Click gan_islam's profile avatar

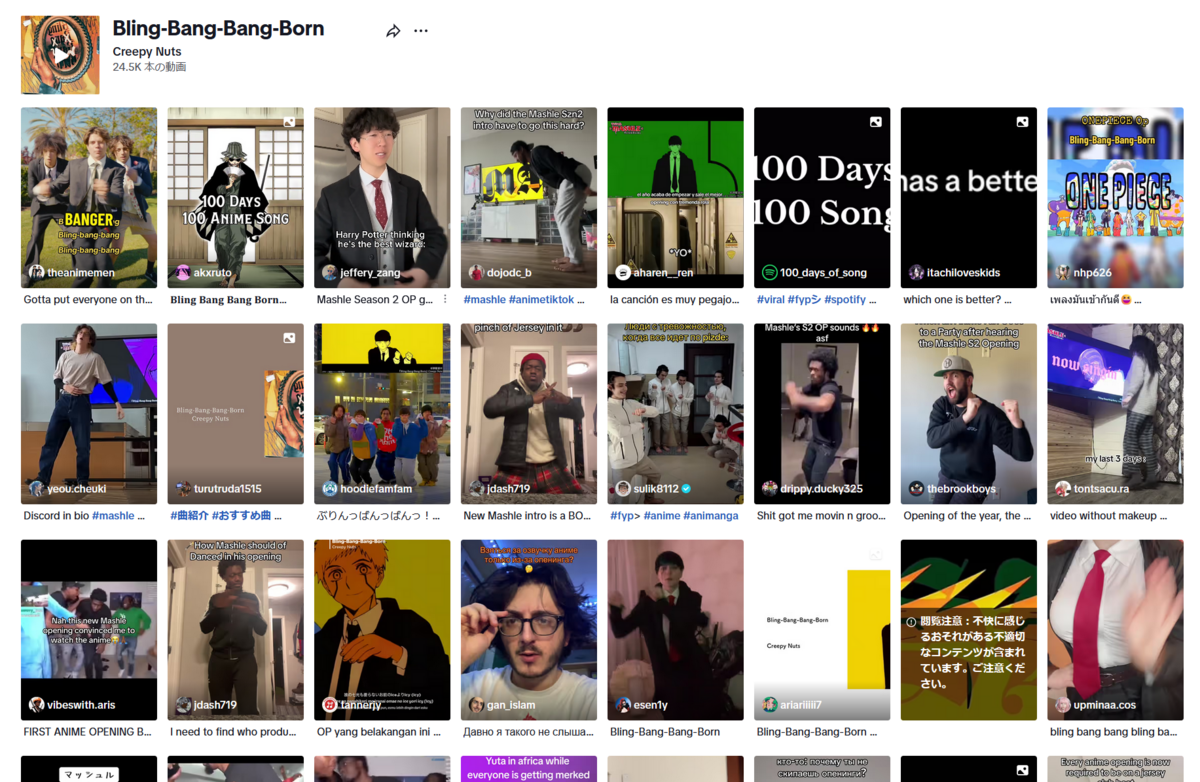click(477, 705)
